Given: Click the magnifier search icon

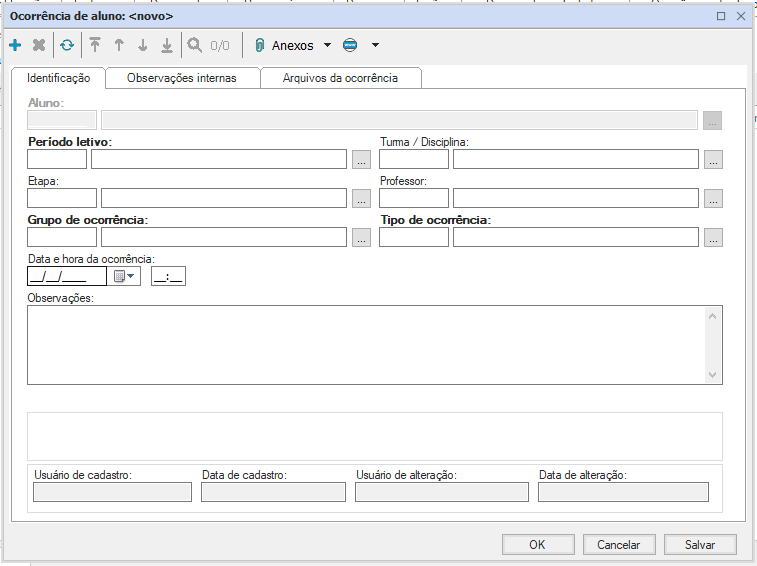Looking at the screenshot, I should [194, 45].
